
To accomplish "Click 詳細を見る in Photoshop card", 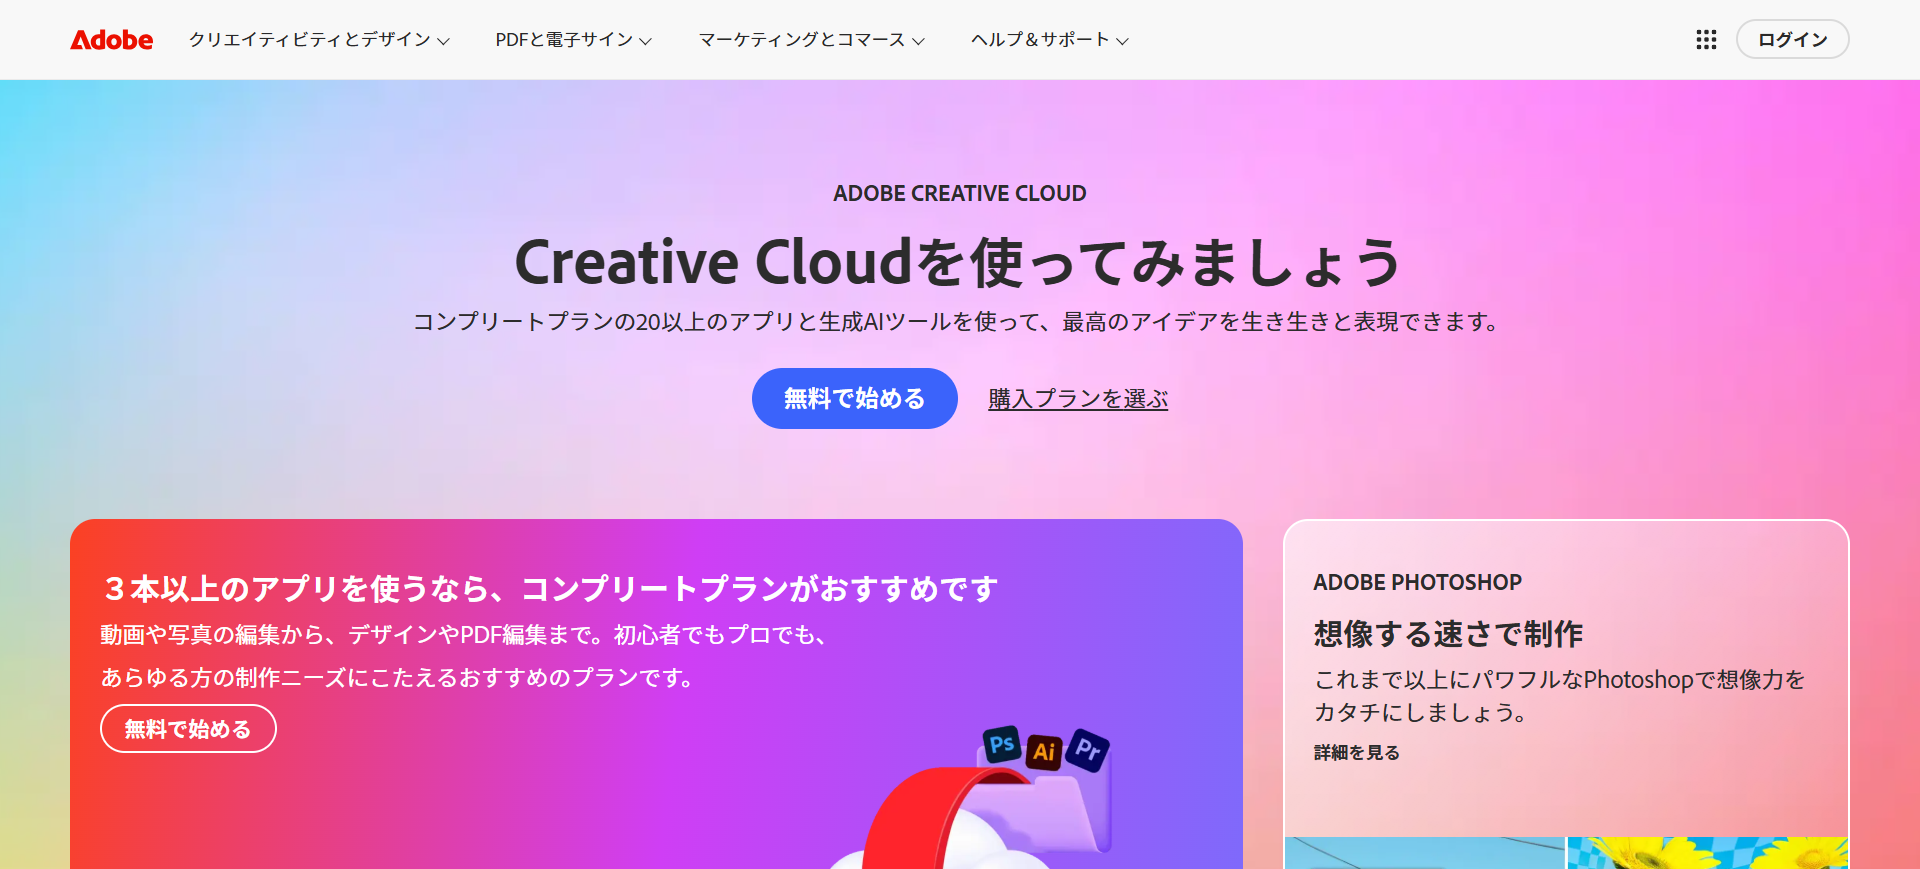I will (x=1356, y=753).
